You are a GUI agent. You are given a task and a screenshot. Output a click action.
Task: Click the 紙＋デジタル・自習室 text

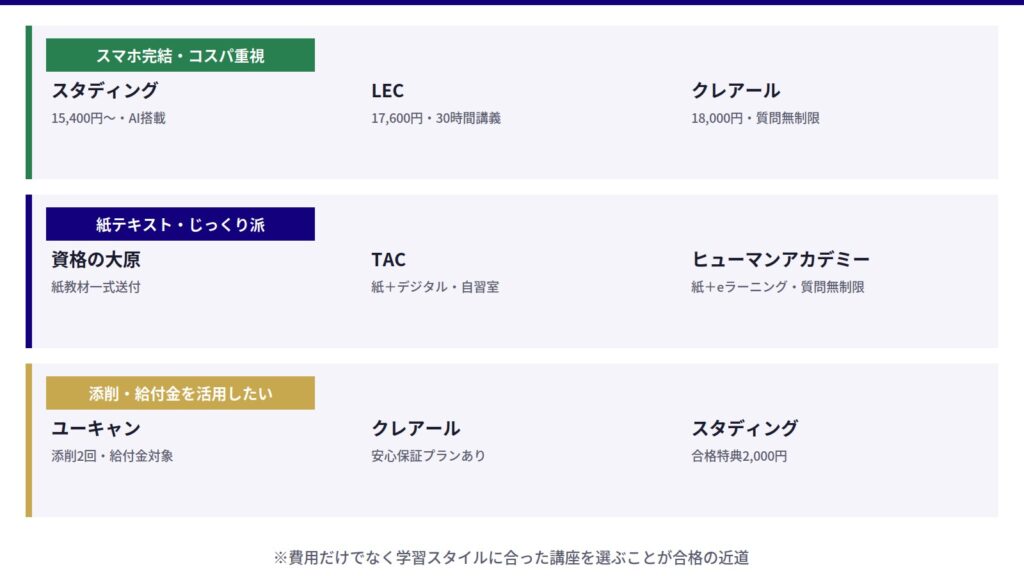pyautogui.click(x=435, y=287)
